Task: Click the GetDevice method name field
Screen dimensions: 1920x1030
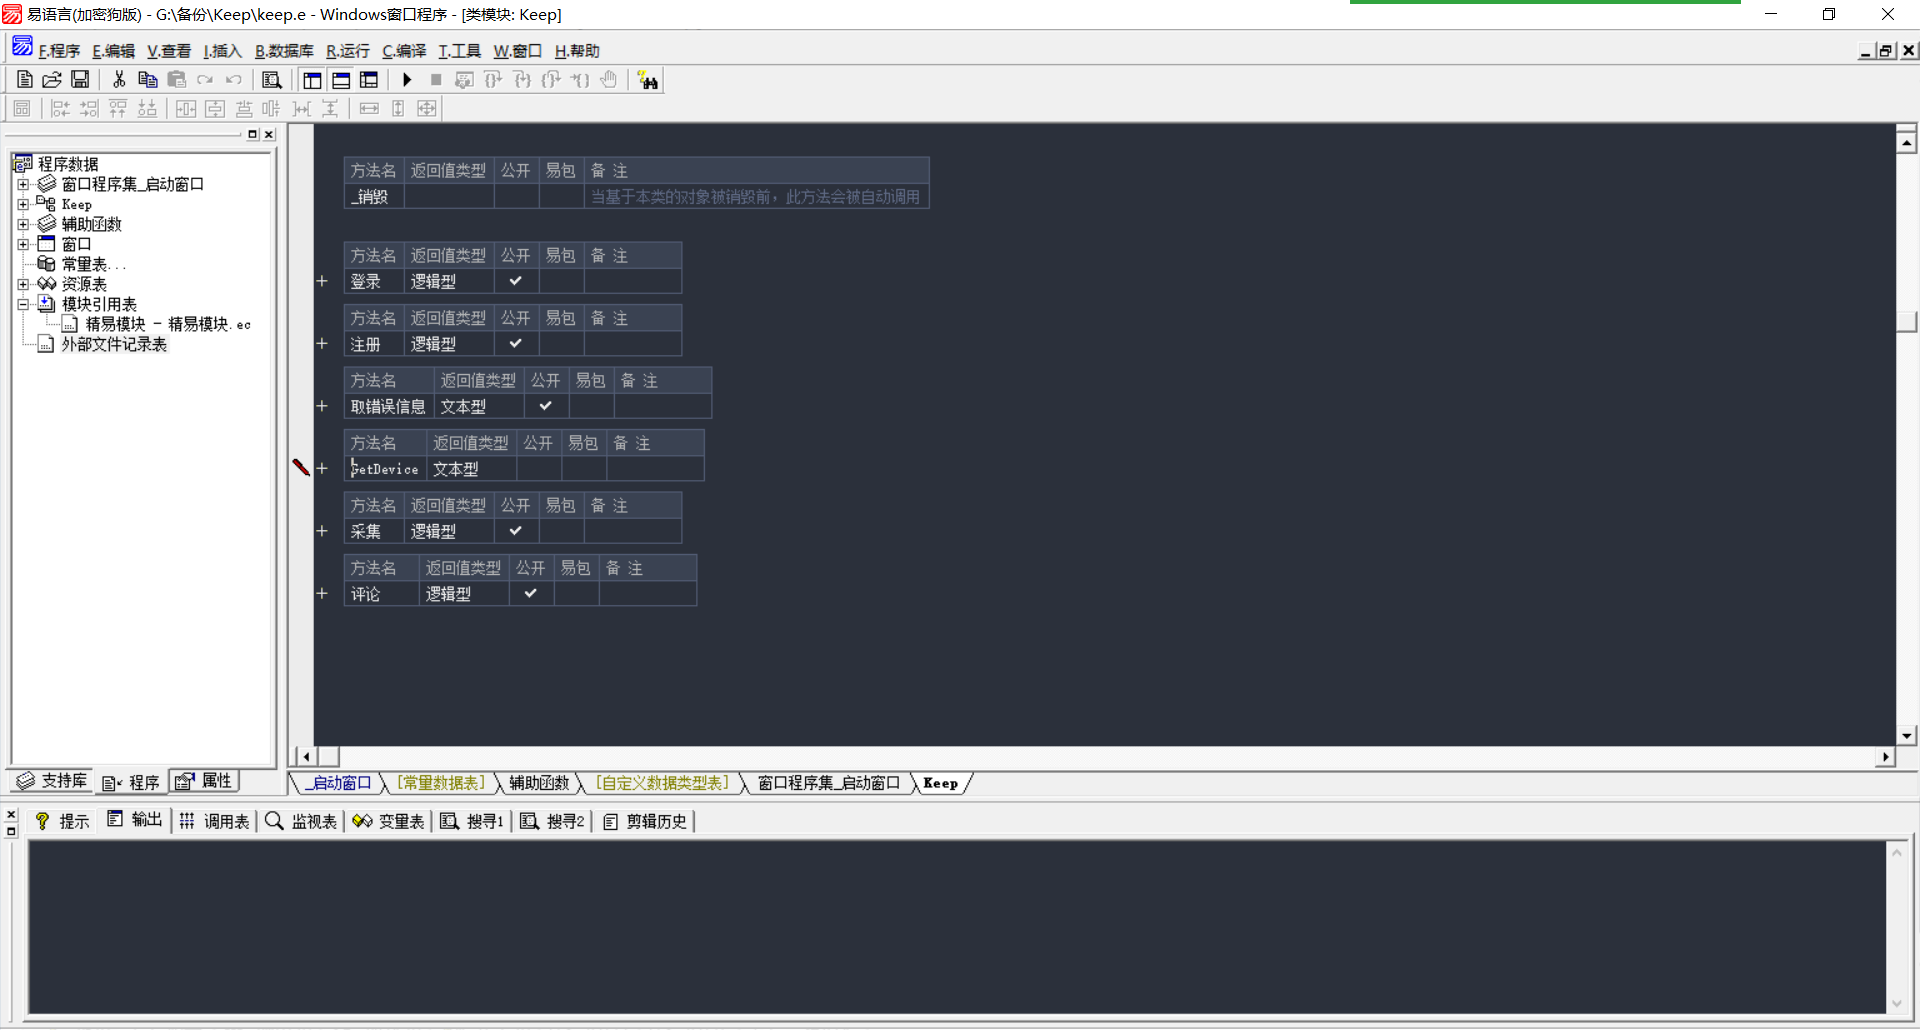Action: (x=386, y=469)
